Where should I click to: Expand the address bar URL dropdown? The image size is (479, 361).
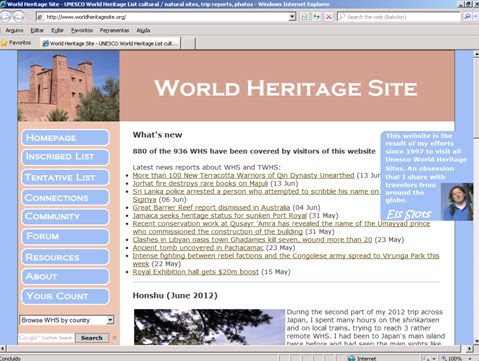point(292,17)
